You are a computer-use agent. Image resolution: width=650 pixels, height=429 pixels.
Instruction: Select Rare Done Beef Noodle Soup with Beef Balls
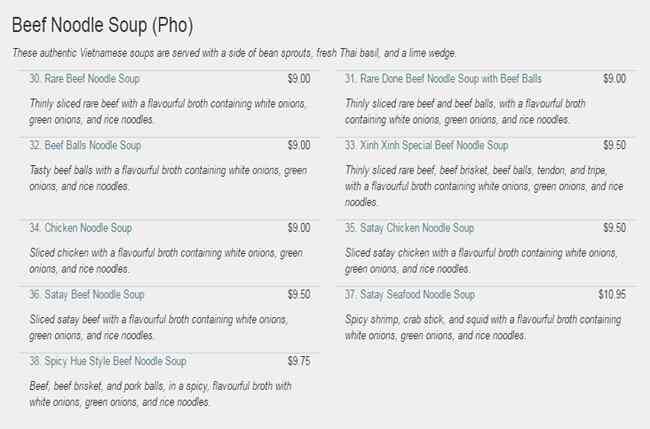pos(444,78)
